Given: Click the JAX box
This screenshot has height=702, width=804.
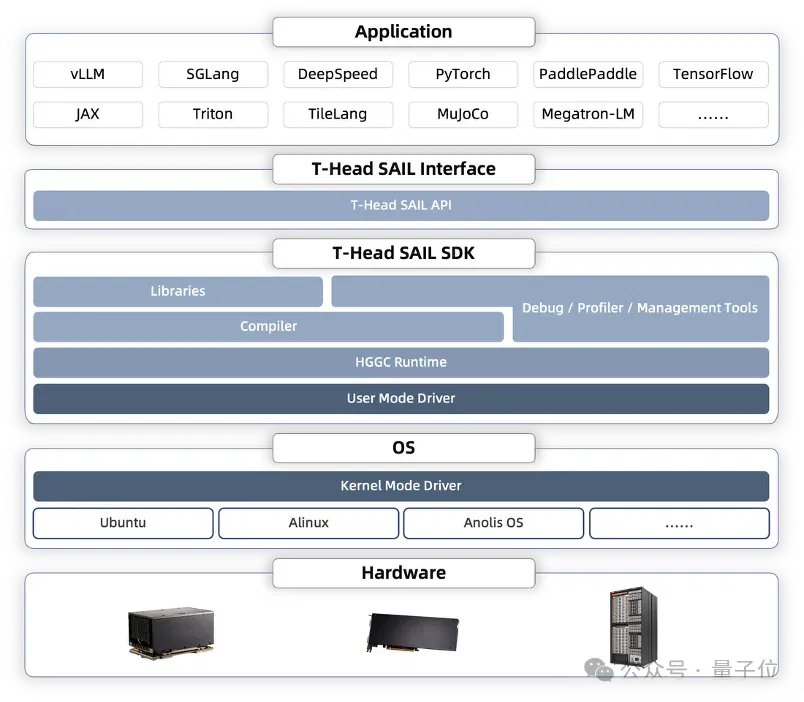Looking at the screenshot, I should pos(88,114).
